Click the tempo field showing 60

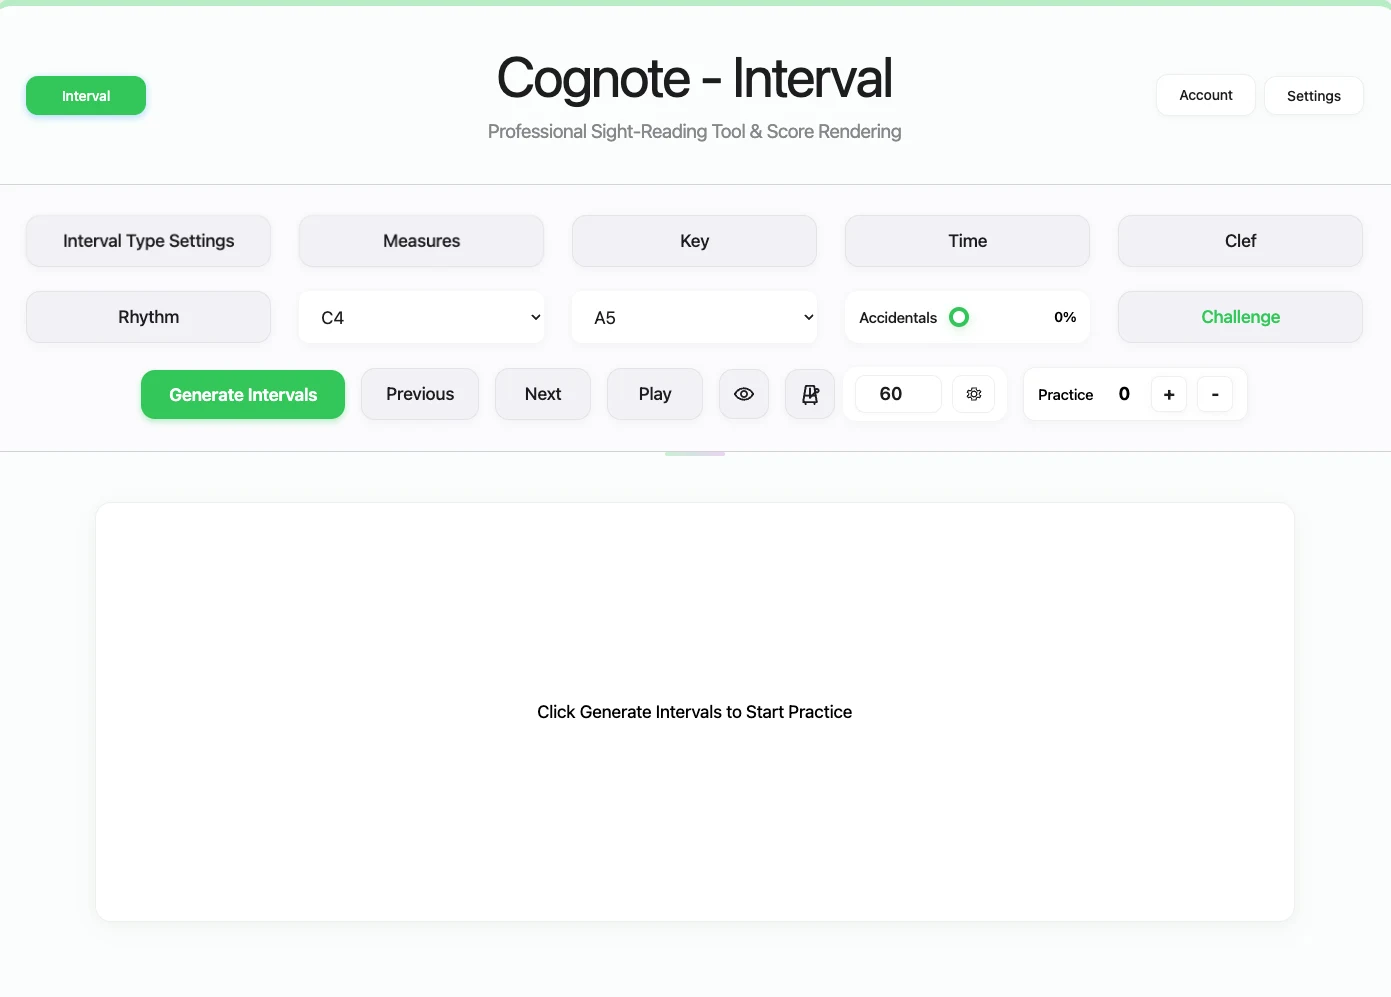(898, 394)
